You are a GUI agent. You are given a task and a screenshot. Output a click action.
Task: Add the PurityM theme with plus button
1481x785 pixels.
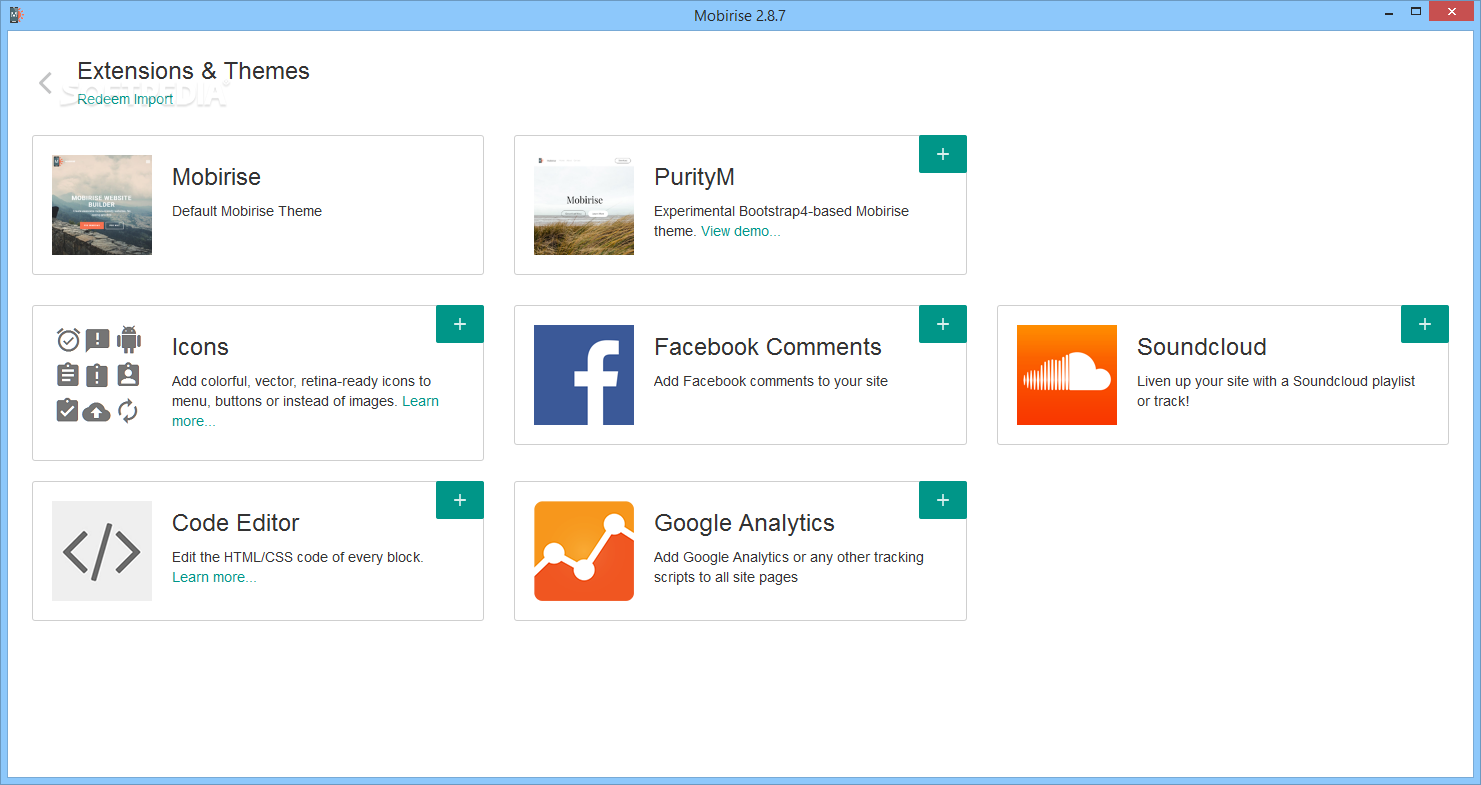(x=942, y=154)
